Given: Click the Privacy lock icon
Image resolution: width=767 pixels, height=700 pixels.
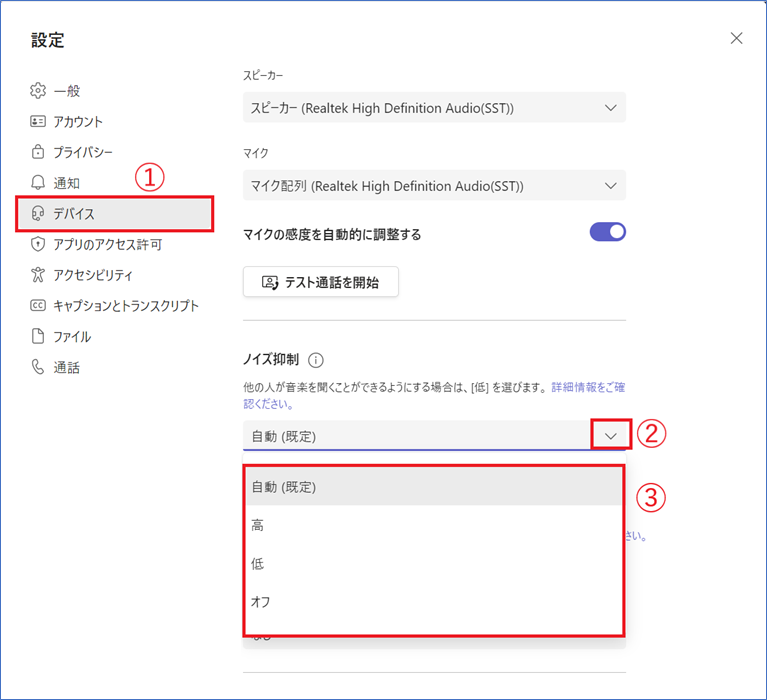Looking at the screenshot, I should [38, 153].
